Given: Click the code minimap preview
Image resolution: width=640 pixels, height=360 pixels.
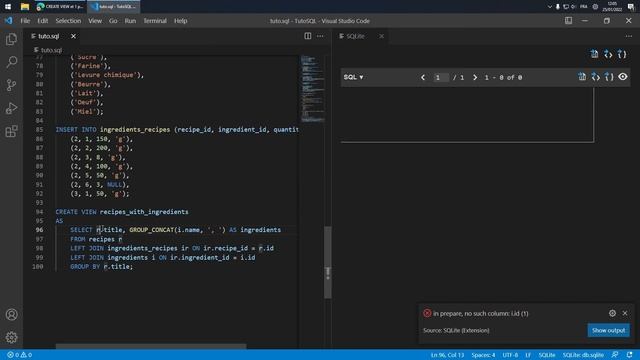Looking at the screenshot, I should (x=313, y=89).
